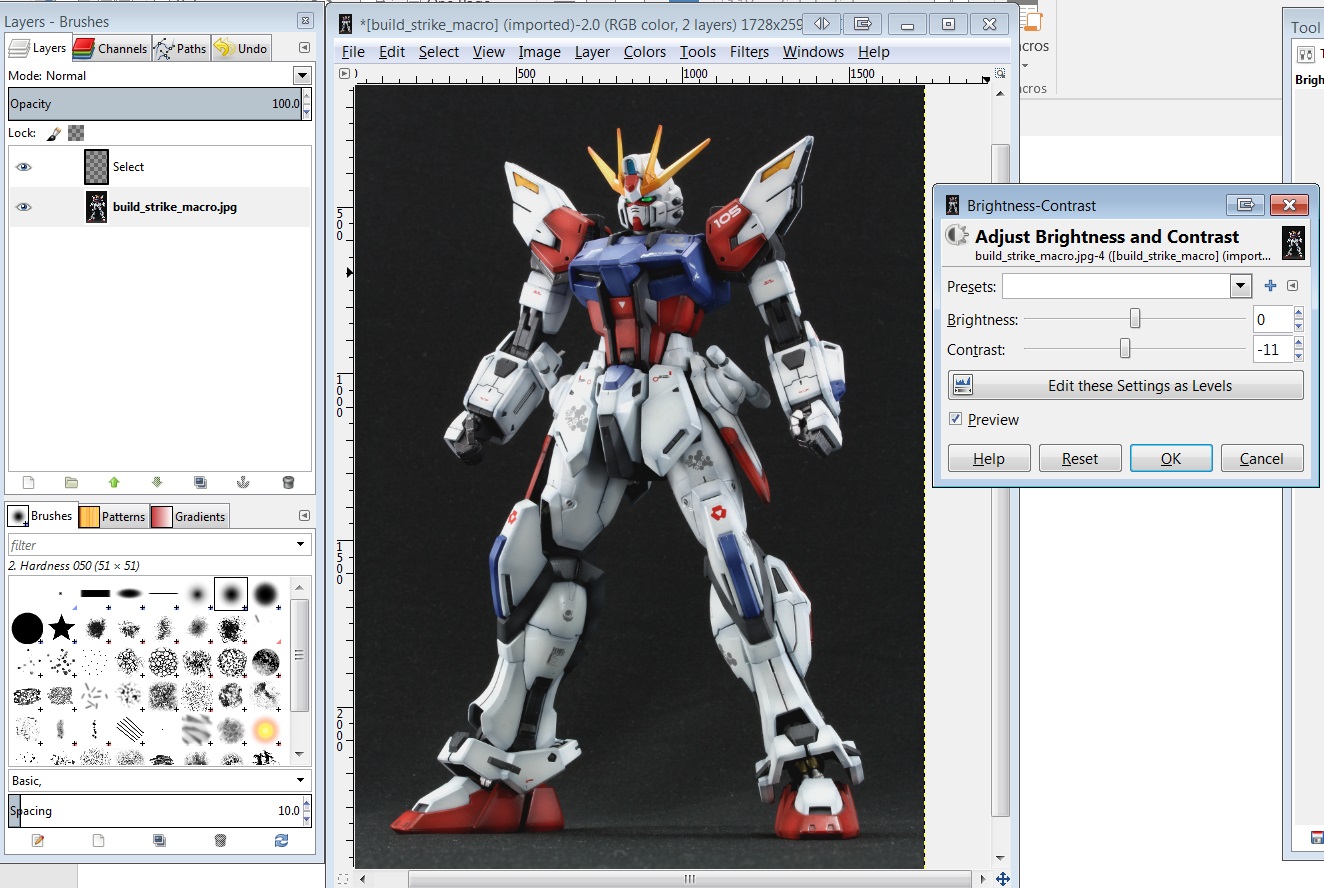Raise the selected layer with green up arrow
This screenshot has height=888, width=1324.
click(x=114, y=482)
